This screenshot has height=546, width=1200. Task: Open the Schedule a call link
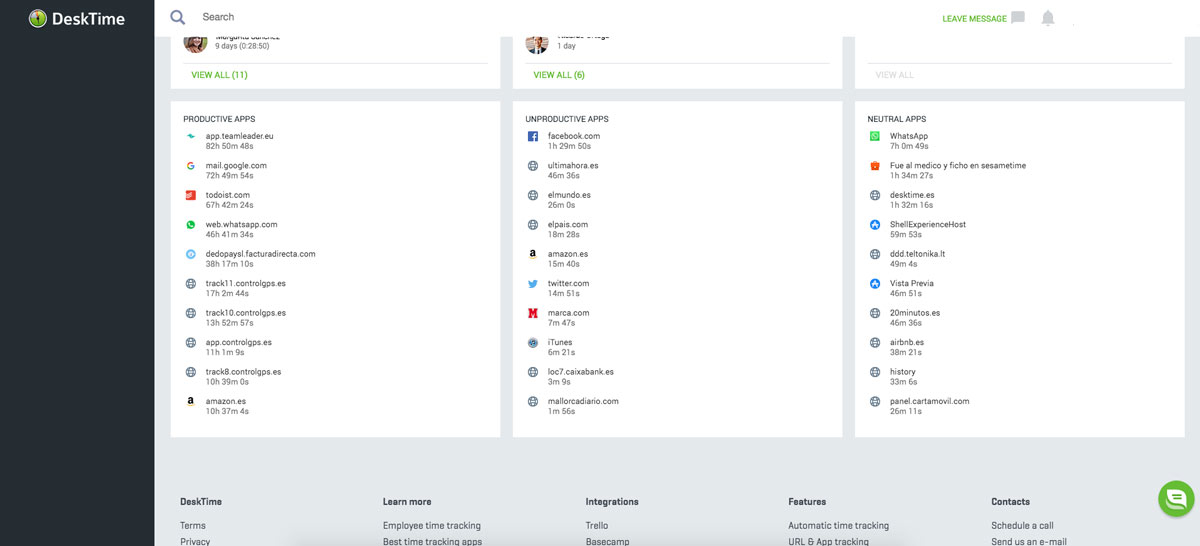1022,526
